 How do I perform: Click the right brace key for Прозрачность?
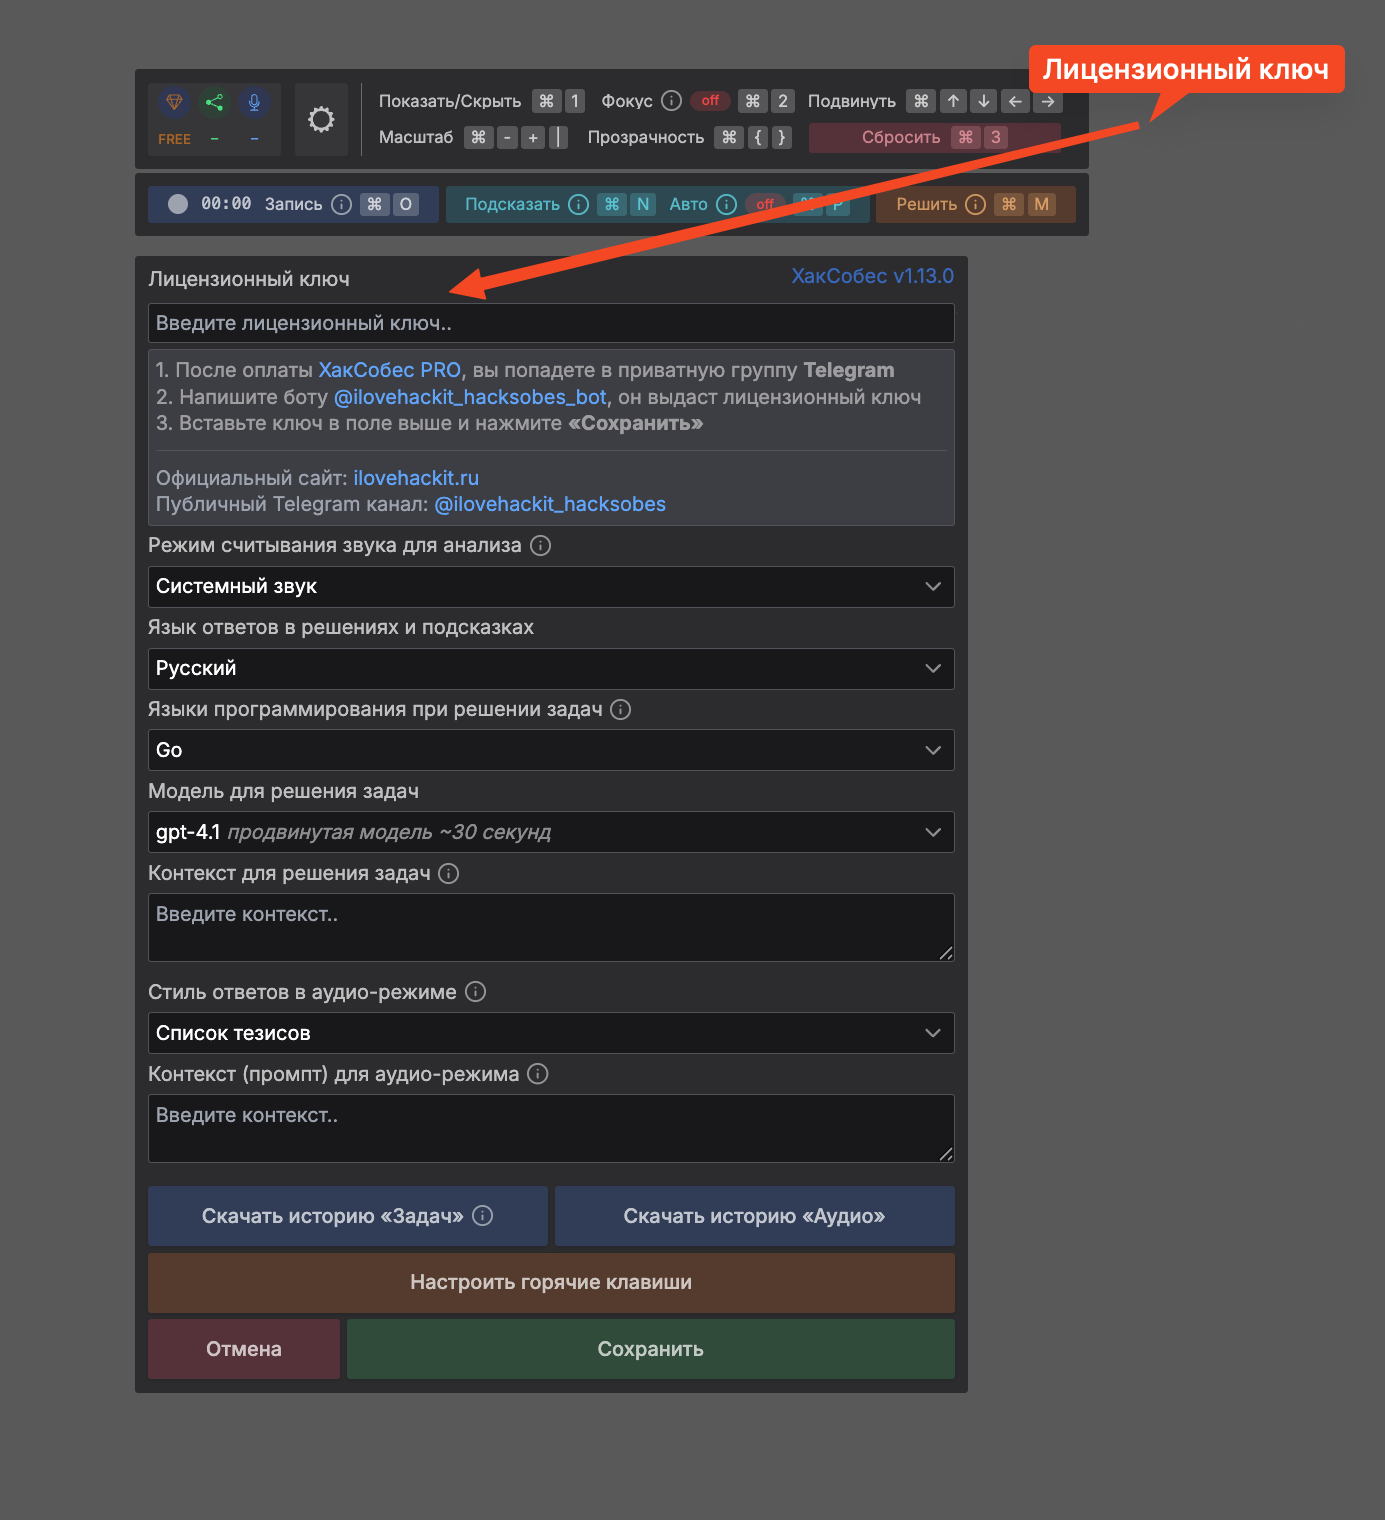(x=782, y=137)
